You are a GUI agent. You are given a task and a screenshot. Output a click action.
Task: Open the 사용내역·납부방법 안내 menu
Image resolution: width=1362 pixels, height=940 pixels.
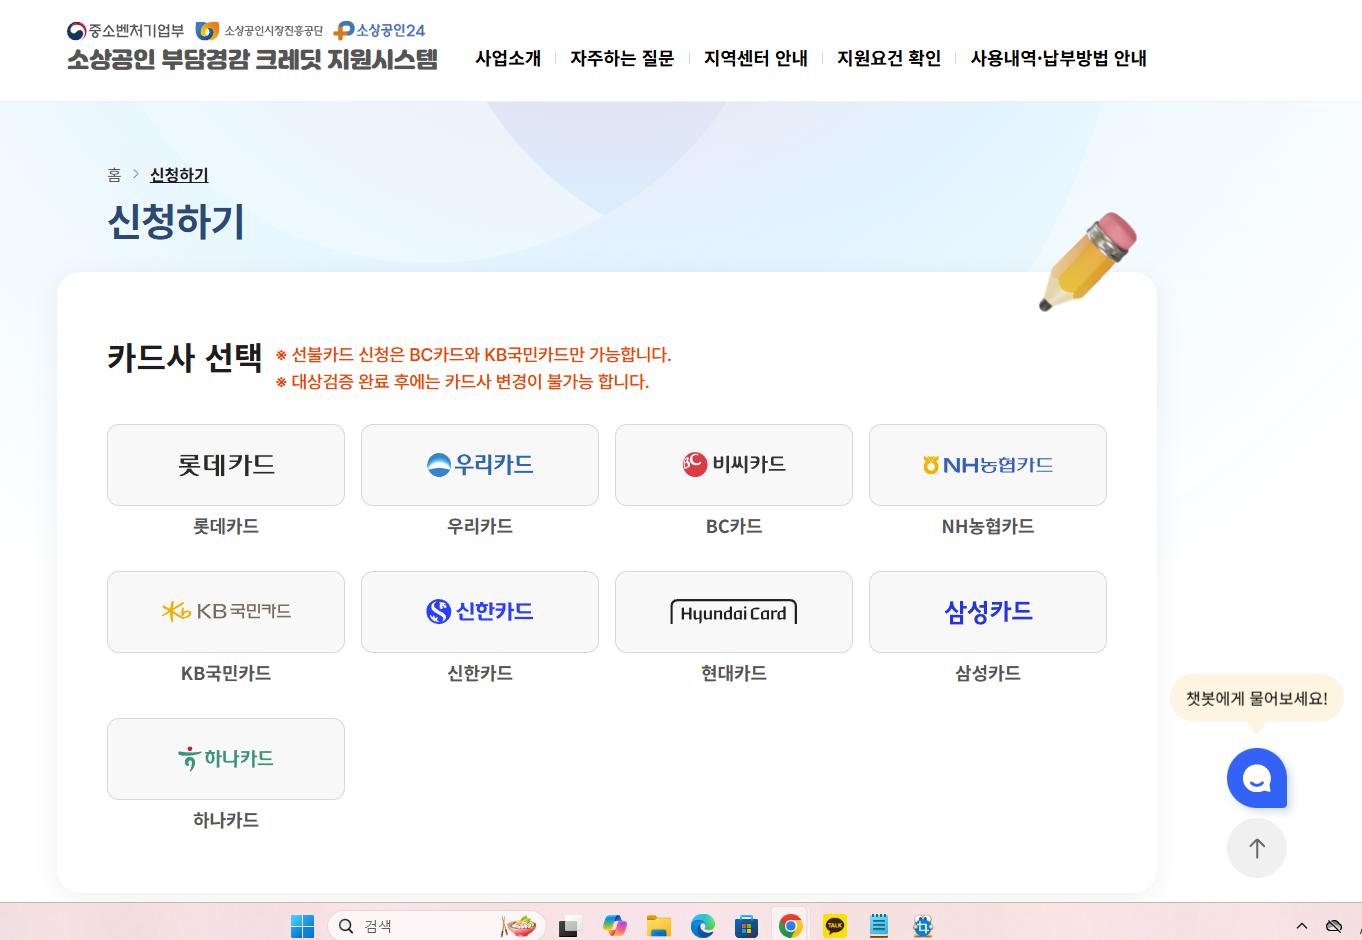(x=1058, y=58)
